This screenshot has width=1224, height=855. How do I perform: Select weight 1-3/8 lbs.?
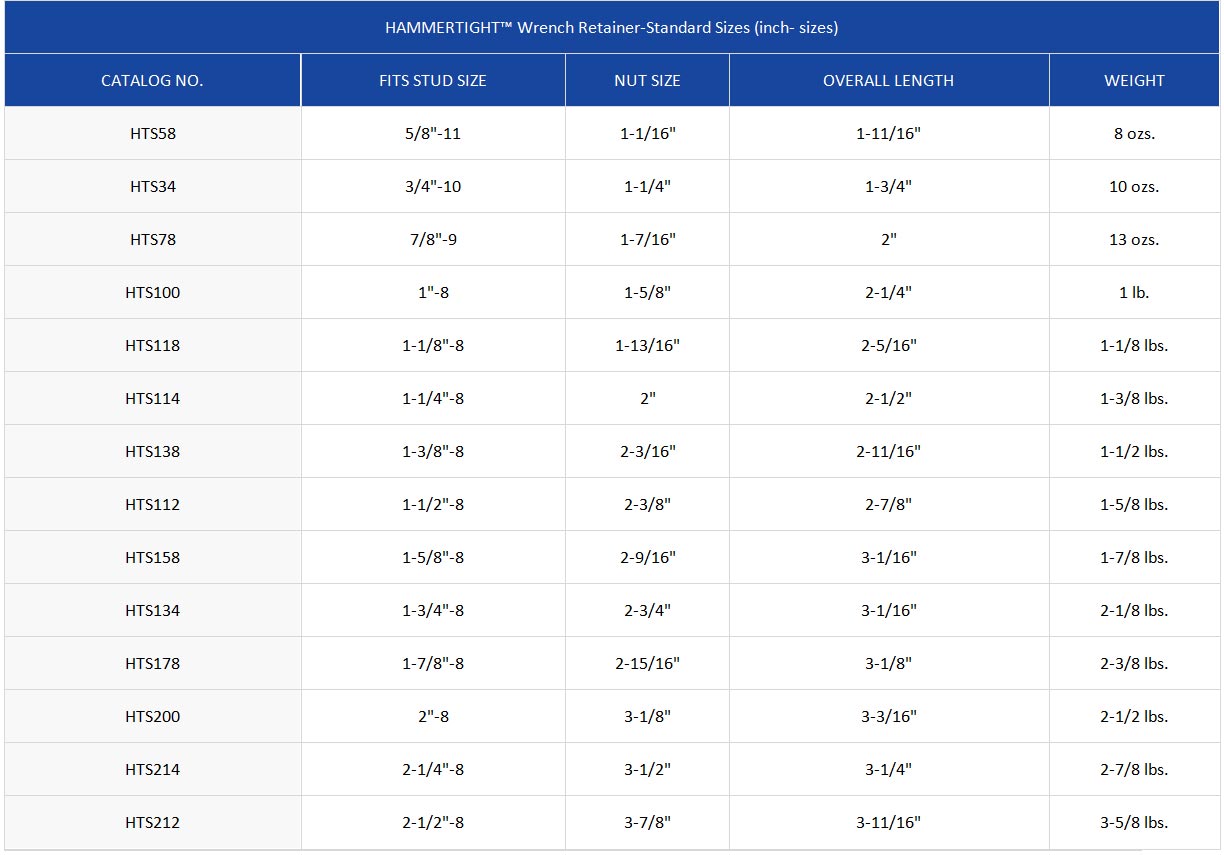[x=1134, y=399]
